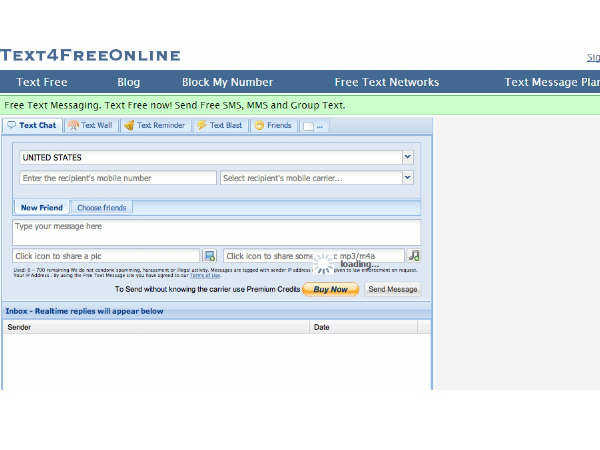The image size is (600, 450).
Task: Click the share mp3/m4a input field
Action: [314, 256]
